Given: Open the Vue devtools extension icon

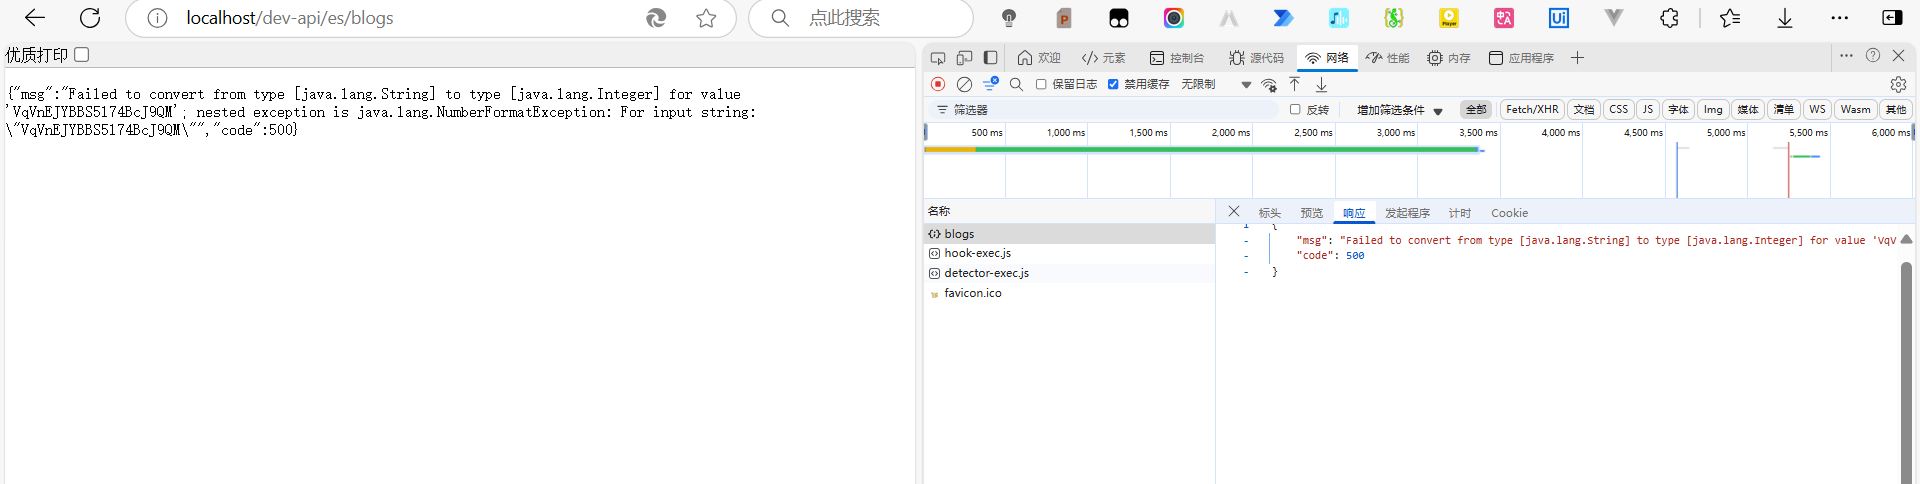Looking at the screenshot, I should (1613, 18).
